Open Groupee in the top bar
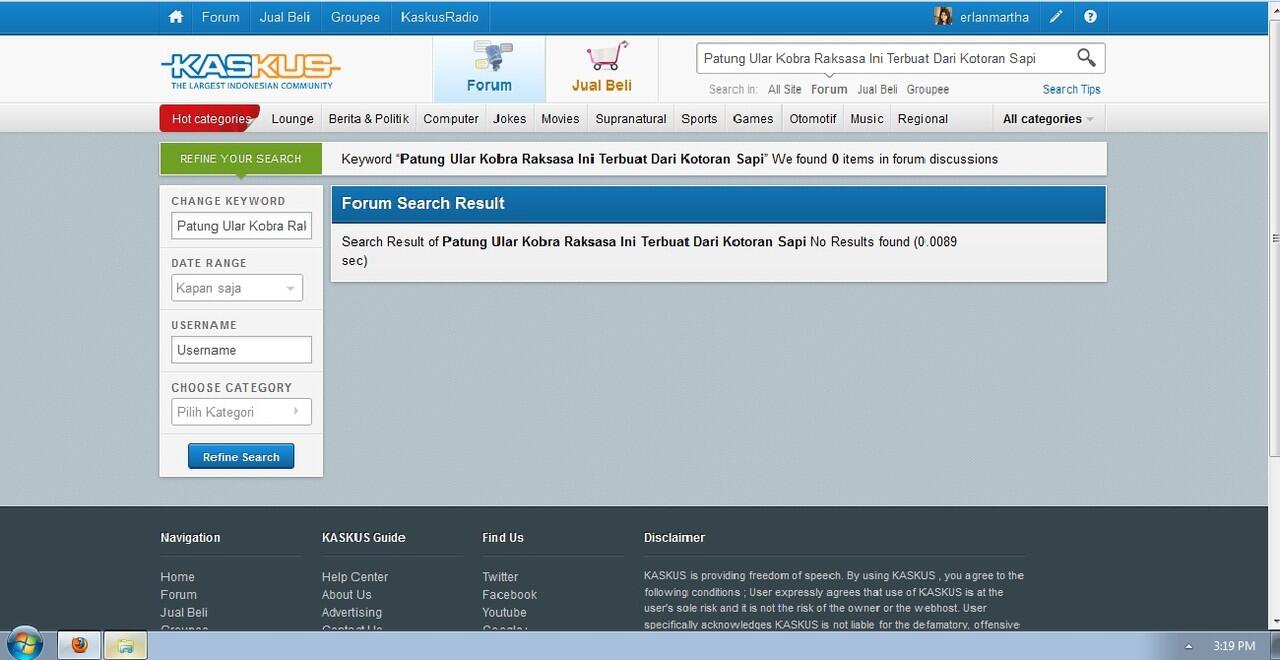1280x660 pixels. tap(355, 17)
